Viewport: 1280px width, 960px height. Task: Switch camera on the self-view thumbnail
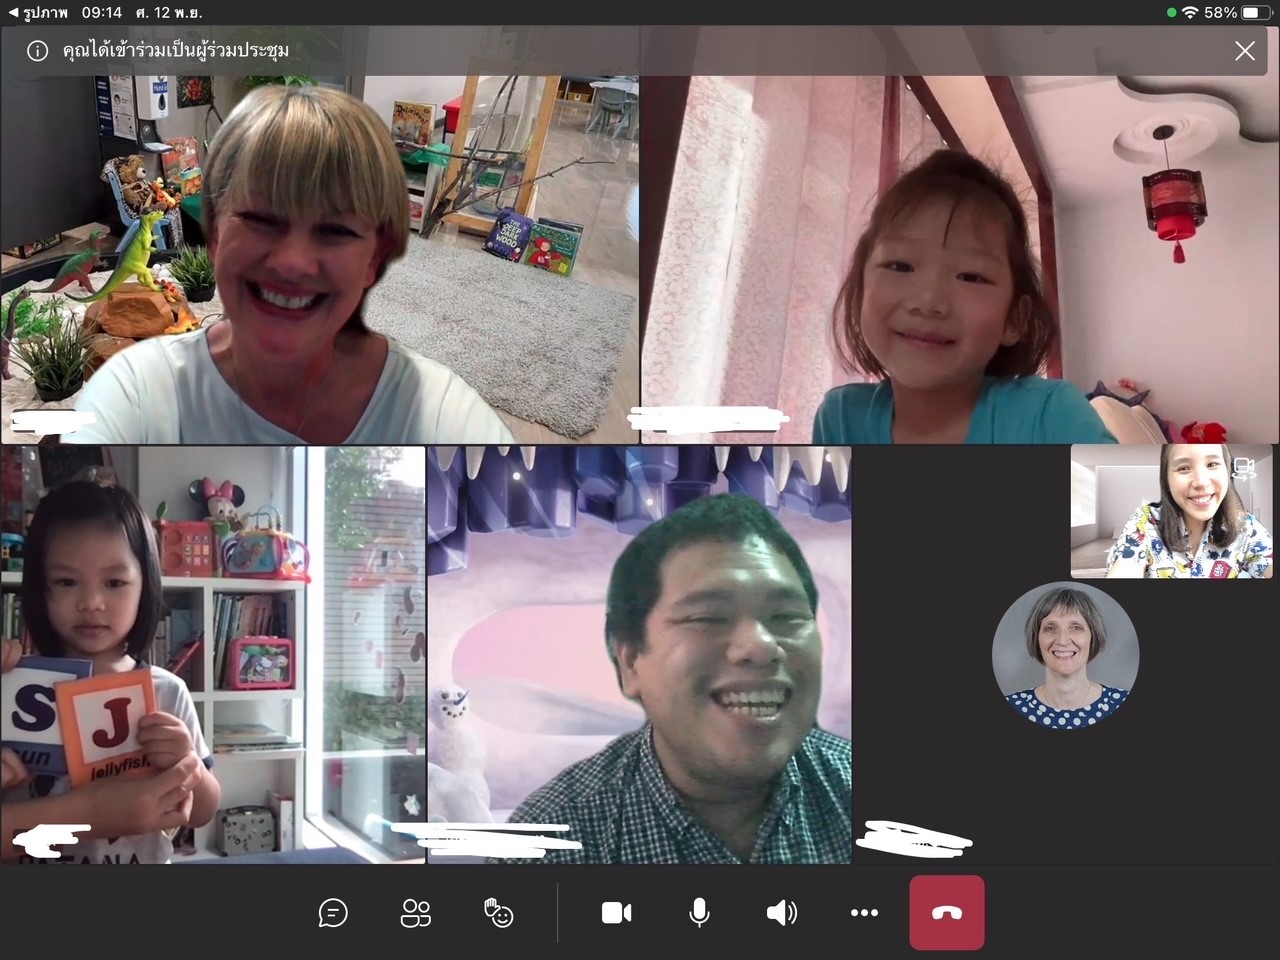click(x=1245, y=469)
